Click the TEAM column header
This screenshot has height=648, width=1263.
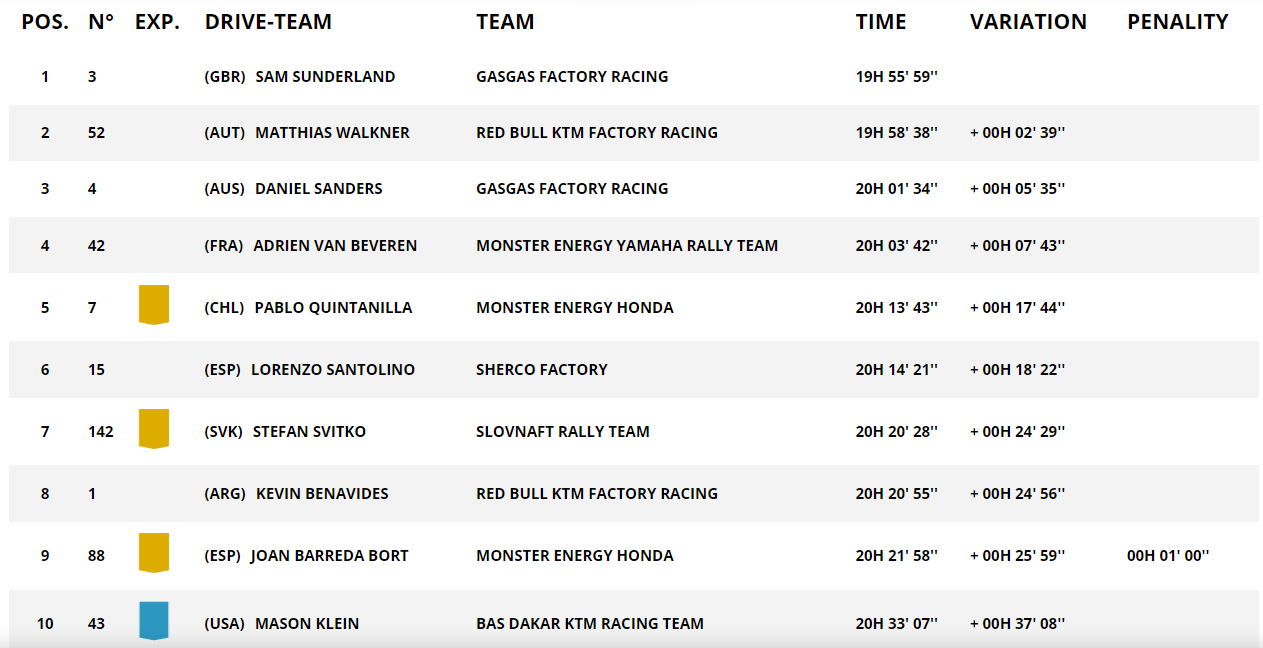505,22
